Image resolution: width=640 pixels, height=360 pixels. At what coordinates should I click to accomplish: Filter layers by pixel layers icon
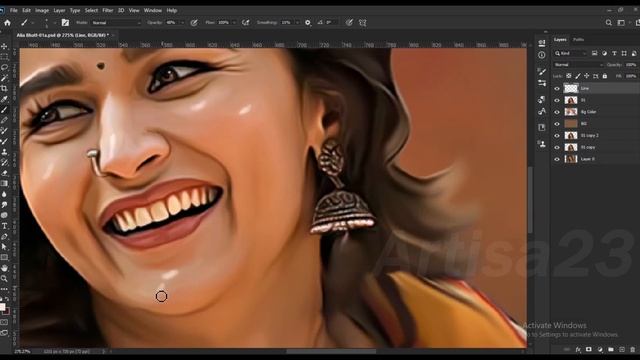tap(595, 53)
